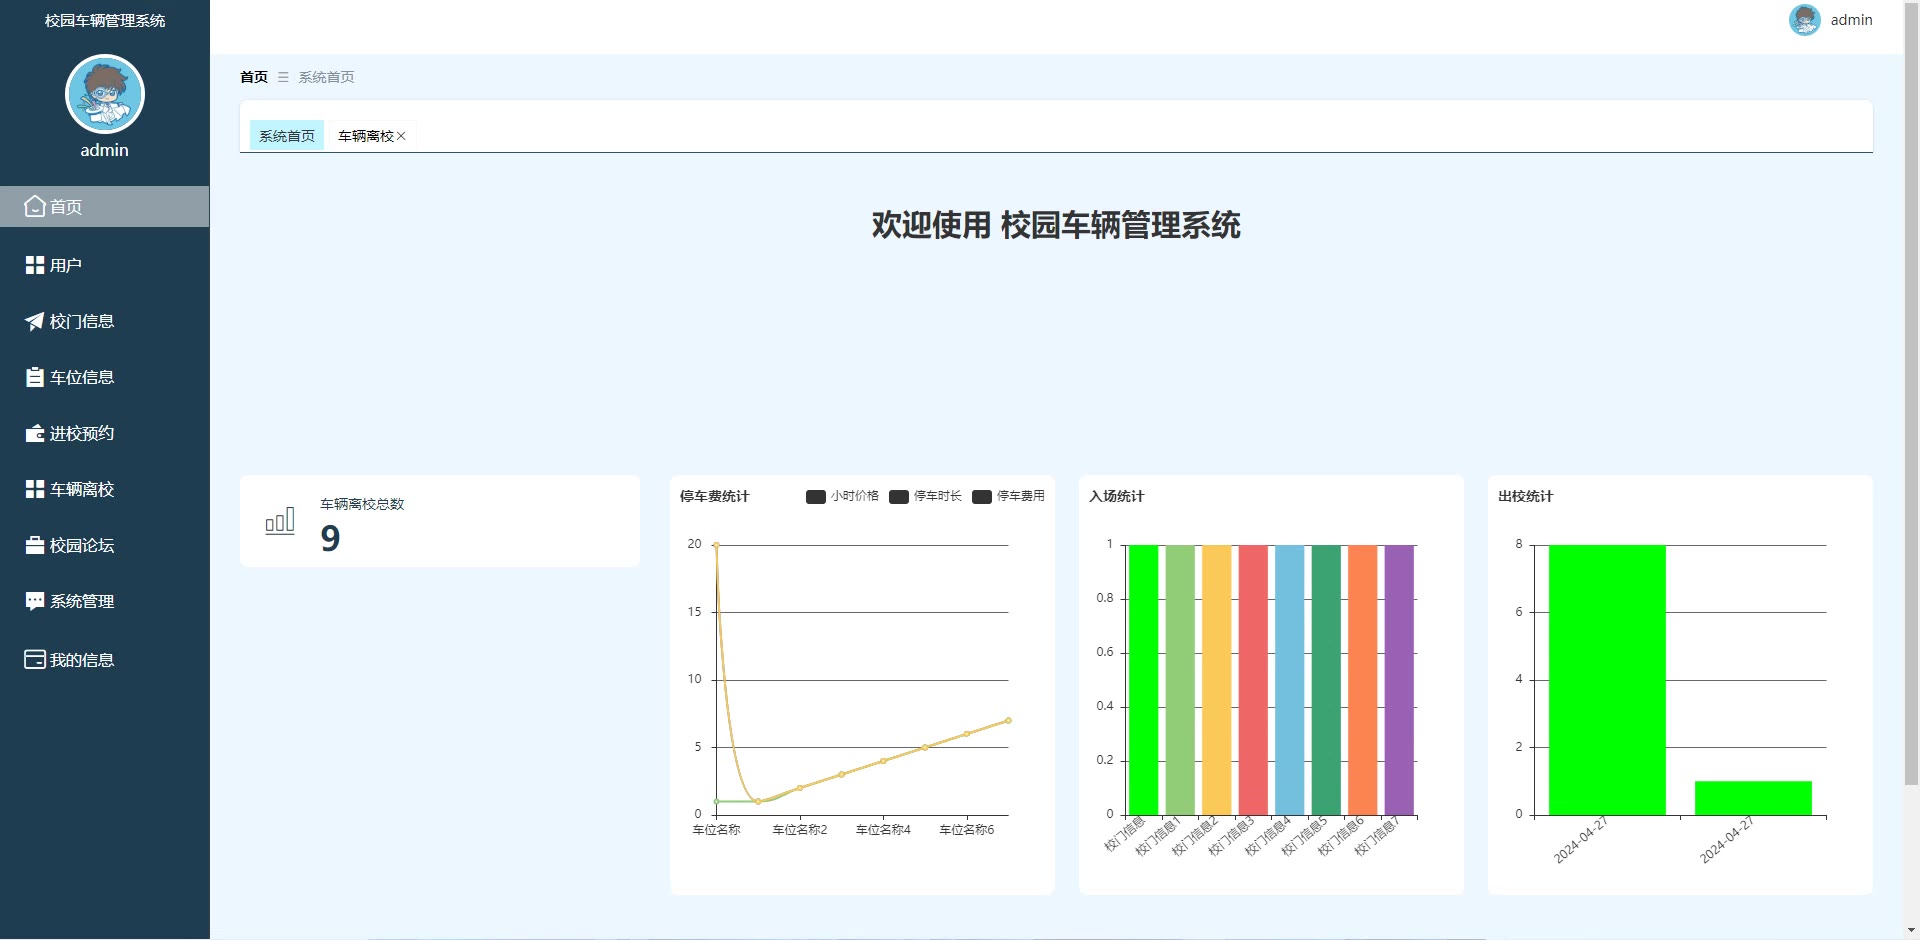Click the home icon in sidebar
The image size is (1920, 940).
[x=35, y=207]
